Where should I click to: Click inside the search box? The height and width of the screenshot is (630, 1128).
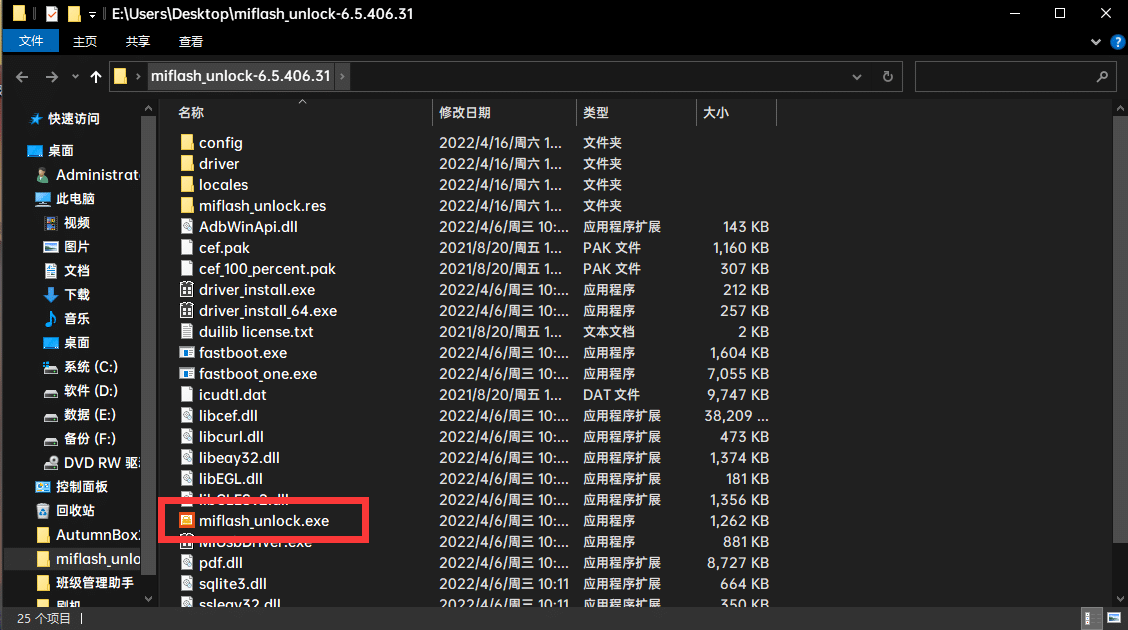click(1000, 76)
